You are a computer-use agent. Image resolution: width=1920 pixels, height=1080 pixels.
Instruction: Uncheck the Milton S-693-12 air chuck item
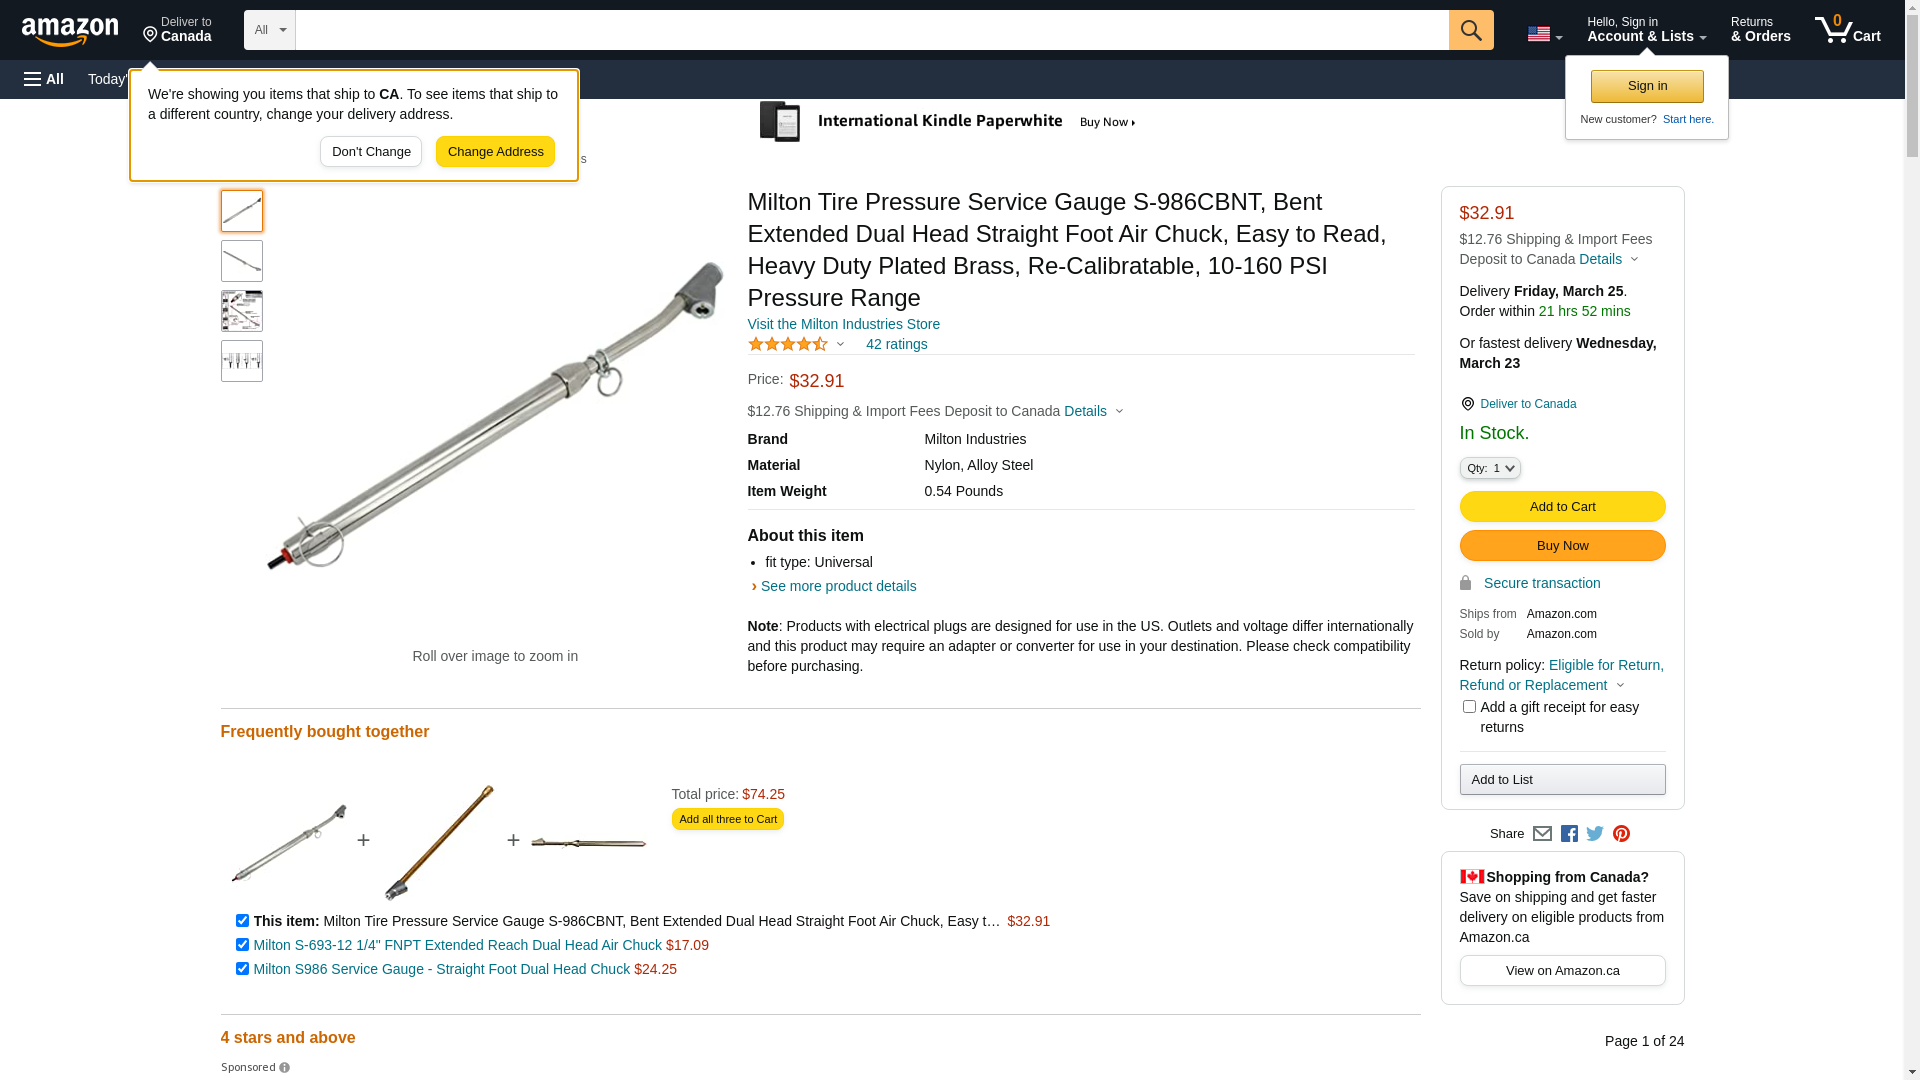pyautogui.click(x=242, y=945)
